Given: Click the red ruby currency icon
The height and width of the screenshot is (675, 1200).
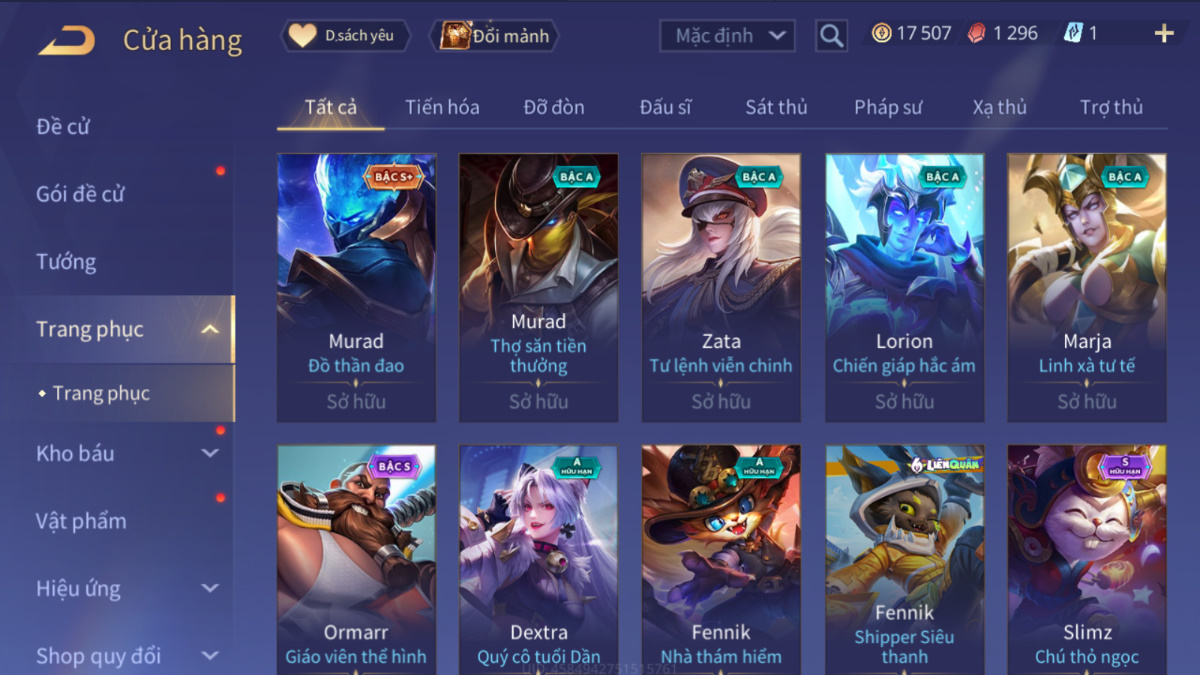Looking at the screenshot, I should point(976,34).
